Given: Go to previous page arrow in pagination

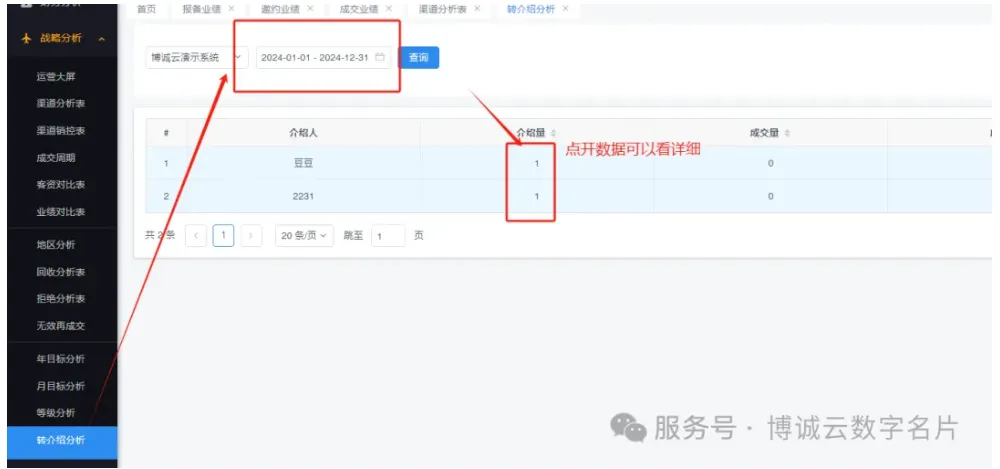Looking at the screenshot, I should click(x=196, y=236).
